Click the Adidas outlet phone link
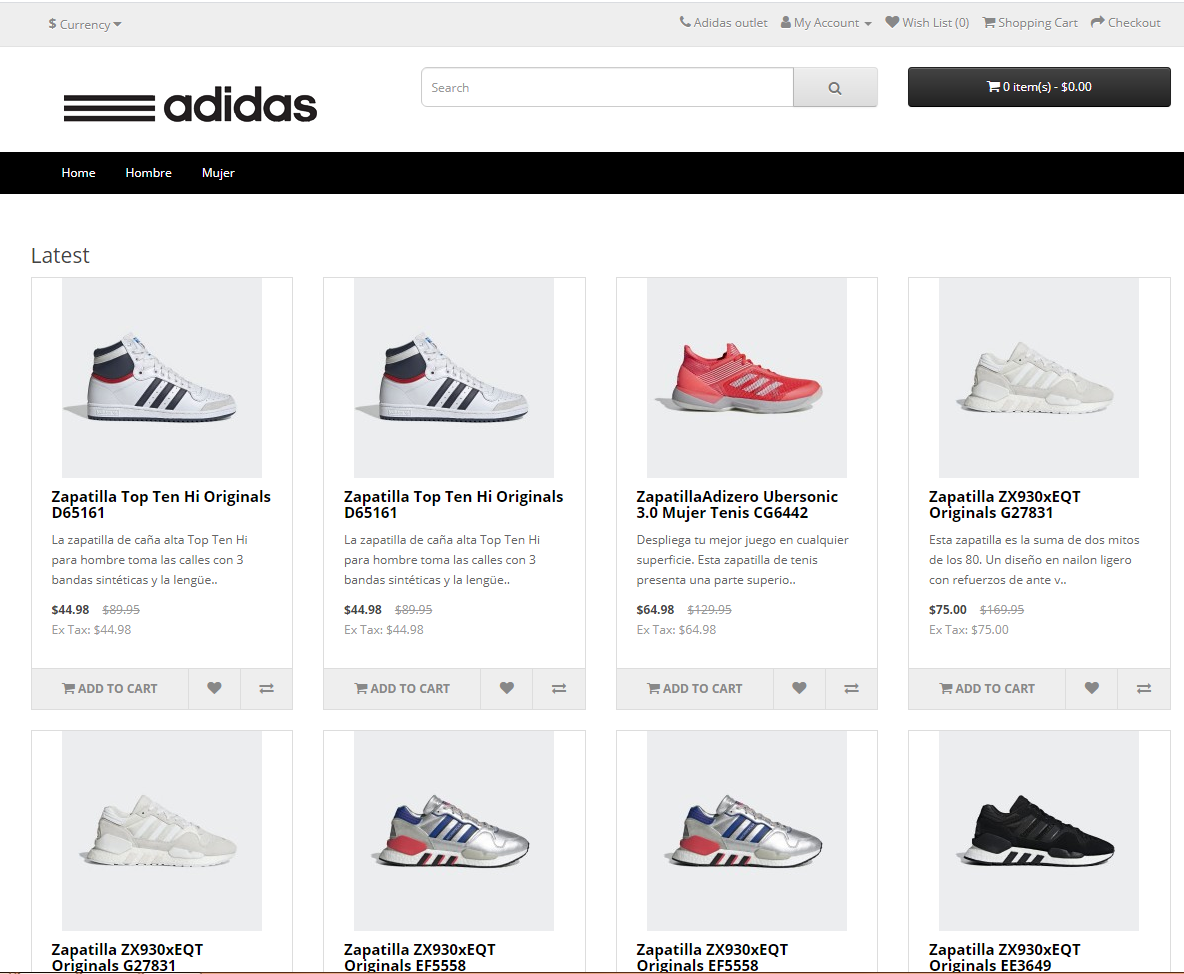 pyautogui.click(x=723, y=23)
